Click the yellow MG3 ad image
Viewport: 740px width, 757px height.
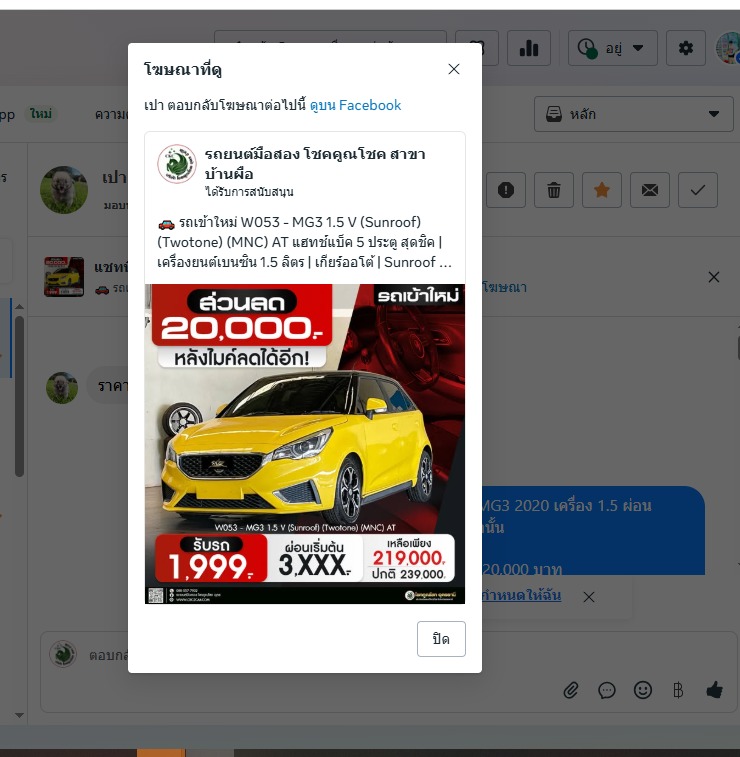[305, 444]
